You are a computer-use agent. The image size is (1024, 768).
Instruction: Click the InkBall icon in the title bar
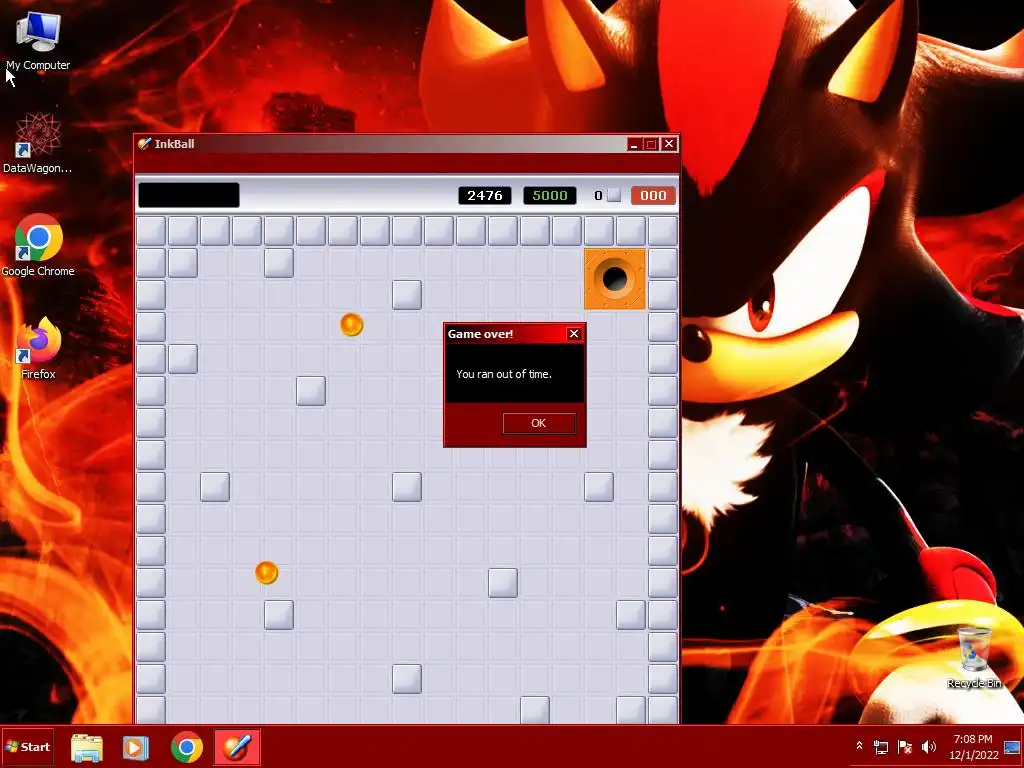point(144,144)
